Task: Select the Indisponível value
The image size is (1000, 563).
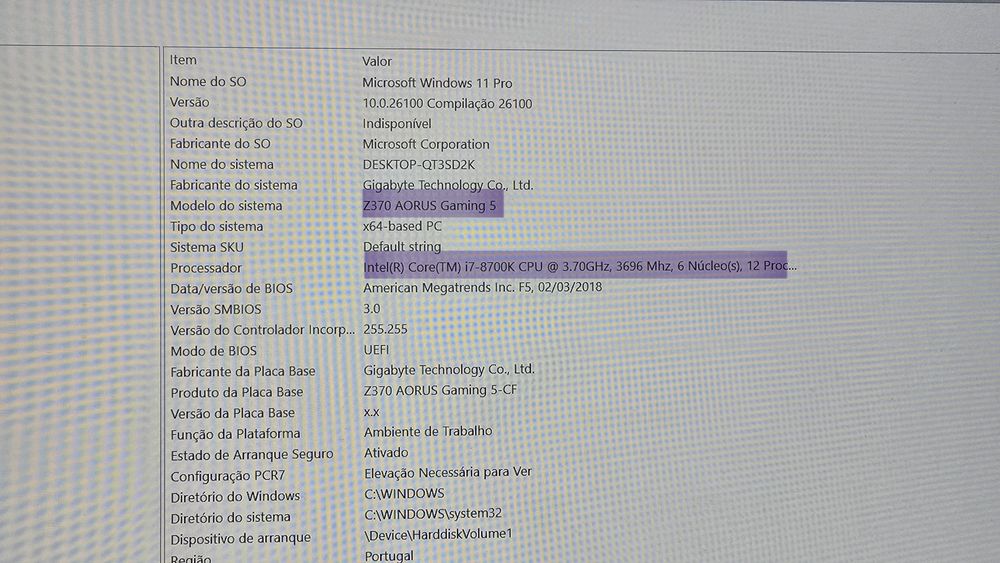Action: click(x=397, y=124)
